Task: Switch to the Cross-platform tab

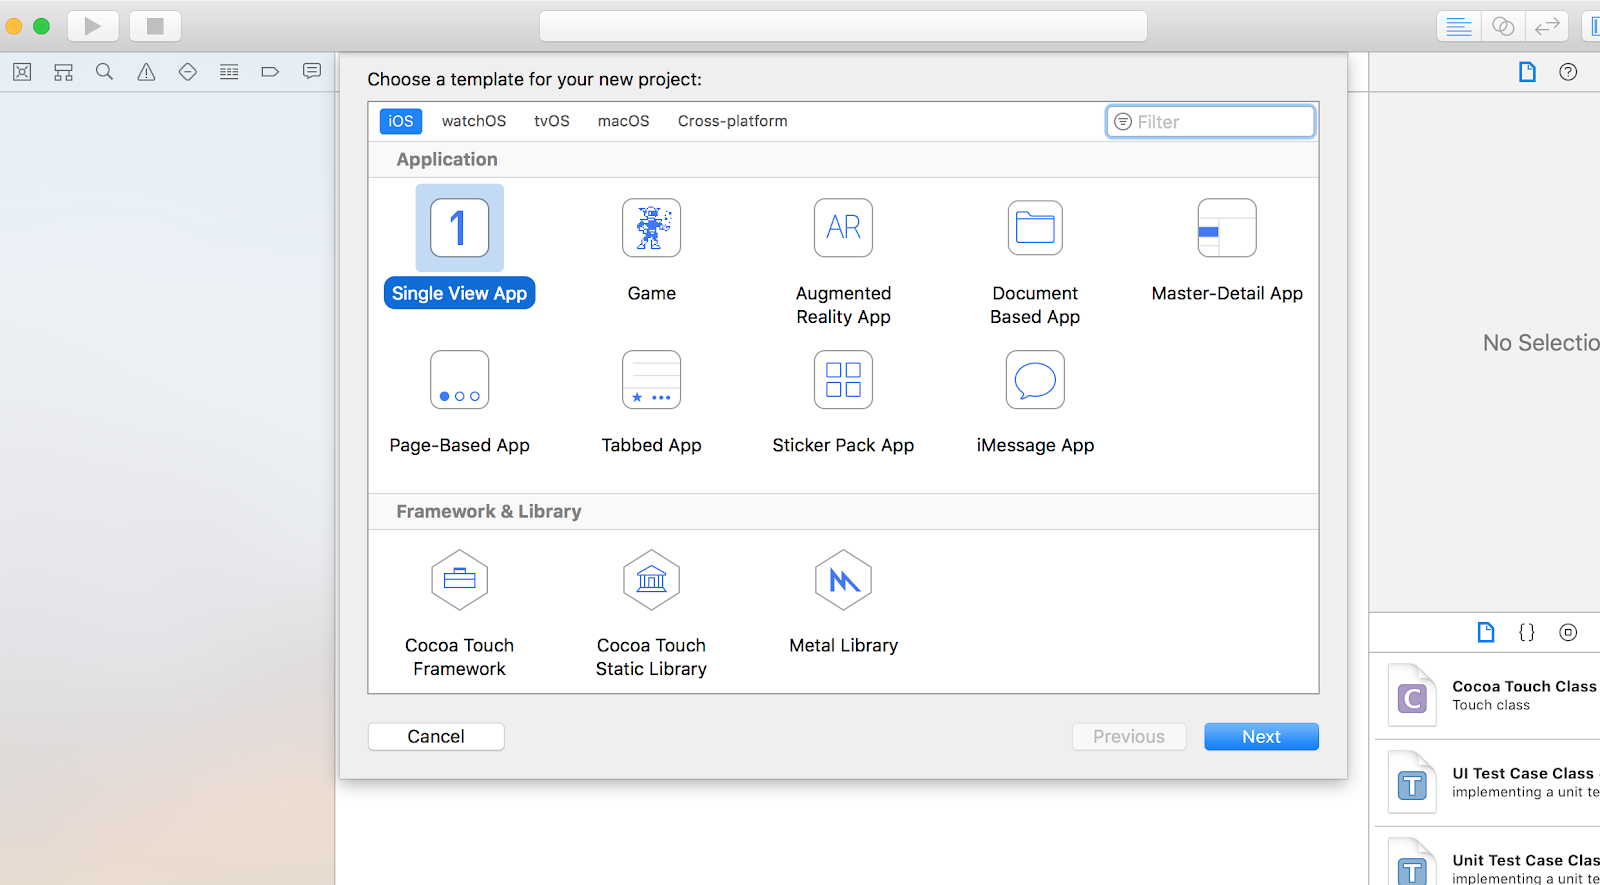Action: click(733, 121)
